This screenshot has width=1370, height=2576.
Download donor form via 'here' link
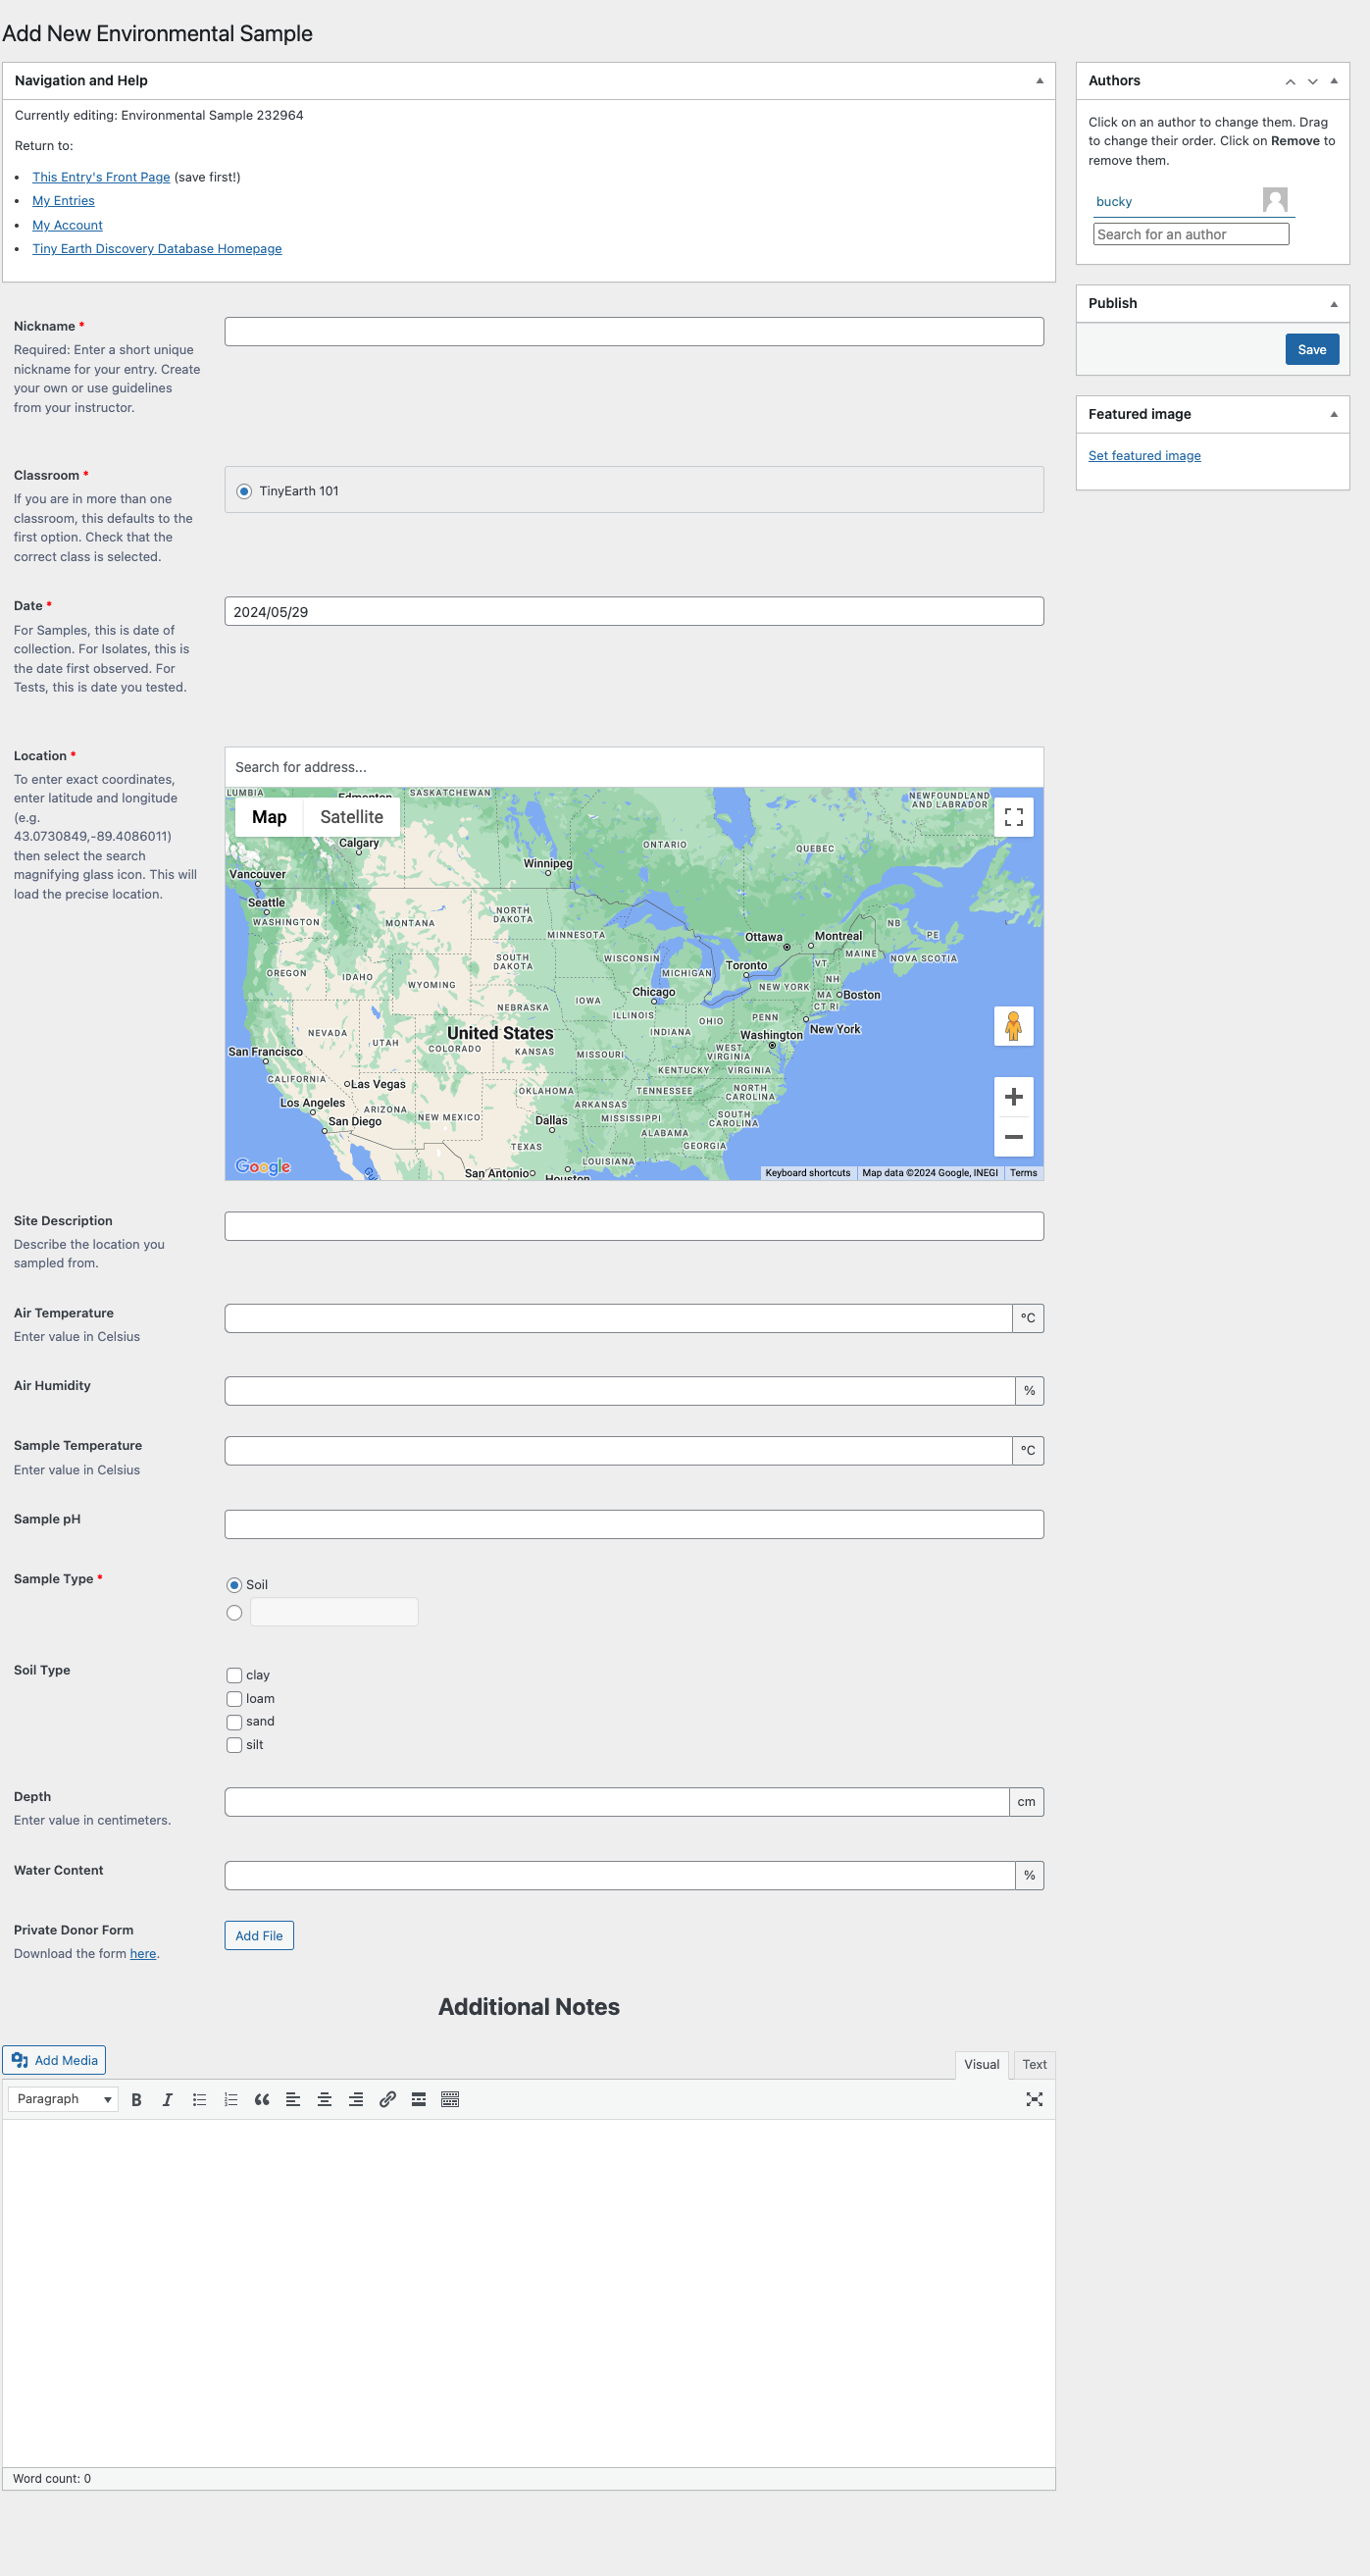pos(143,1954)
